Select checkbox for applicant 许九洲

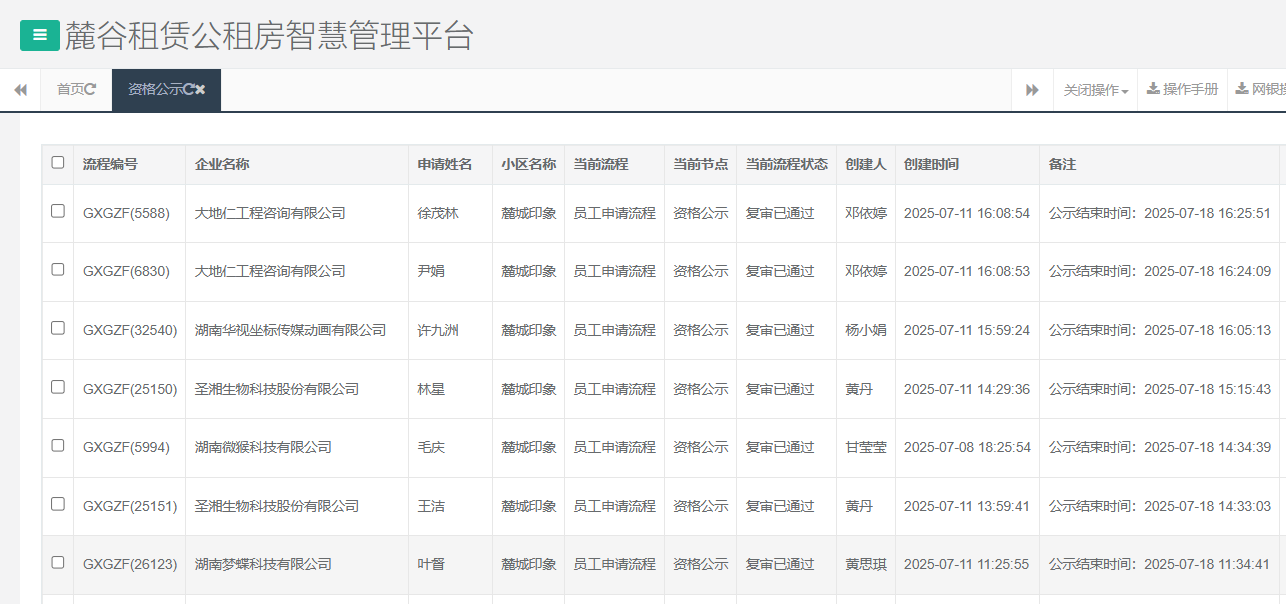58,328
